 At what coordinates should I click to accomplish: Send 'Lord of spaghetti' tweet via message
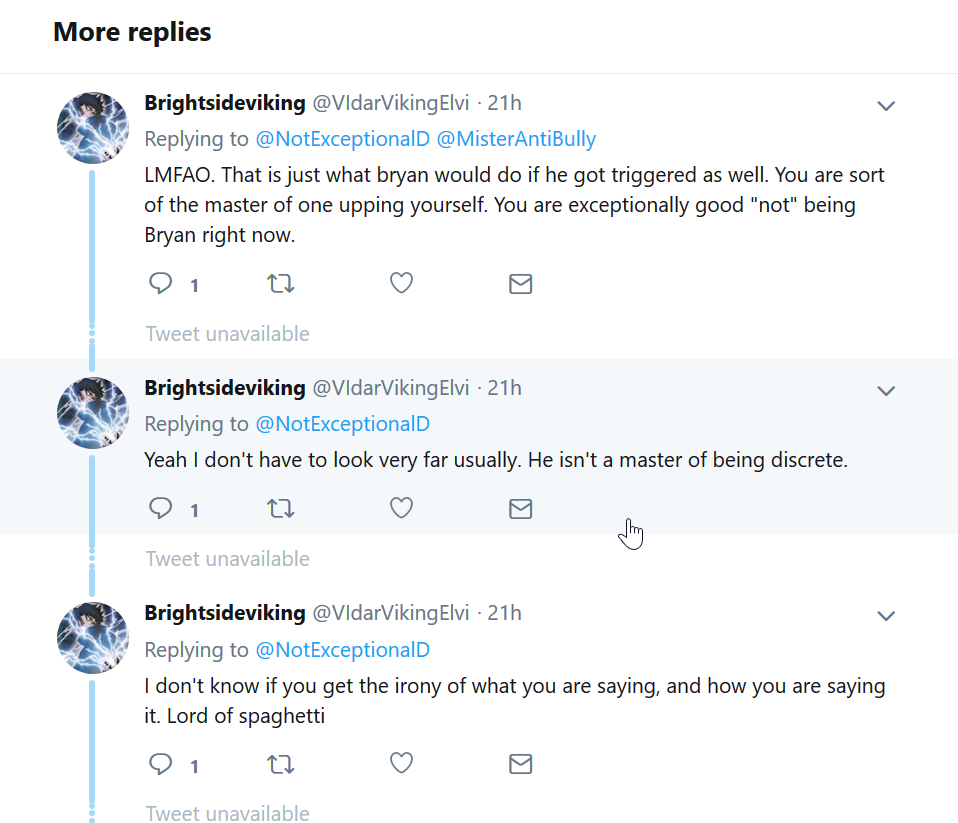(x=521, y=764)
